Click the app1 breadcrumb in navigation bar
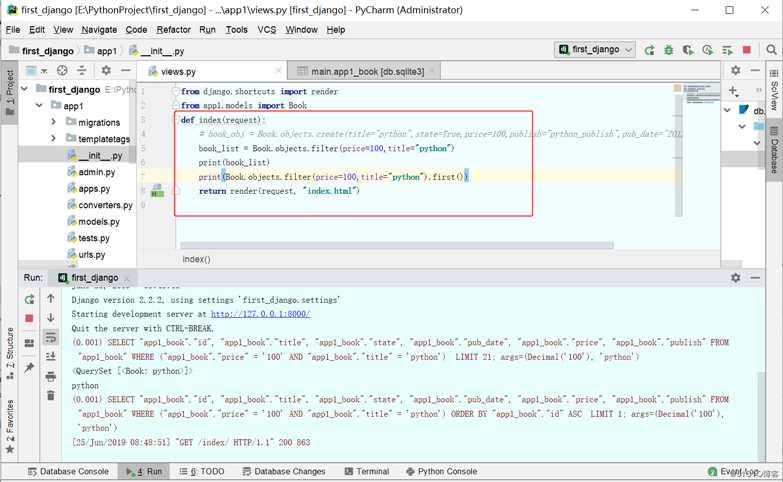 pos(101,50)
